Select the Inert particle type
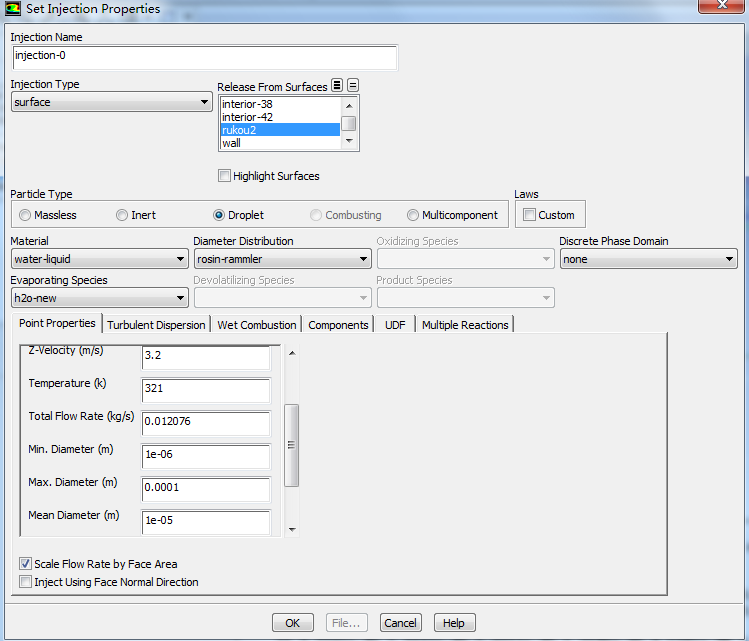 pyautogui.click(x=122, y=215)
